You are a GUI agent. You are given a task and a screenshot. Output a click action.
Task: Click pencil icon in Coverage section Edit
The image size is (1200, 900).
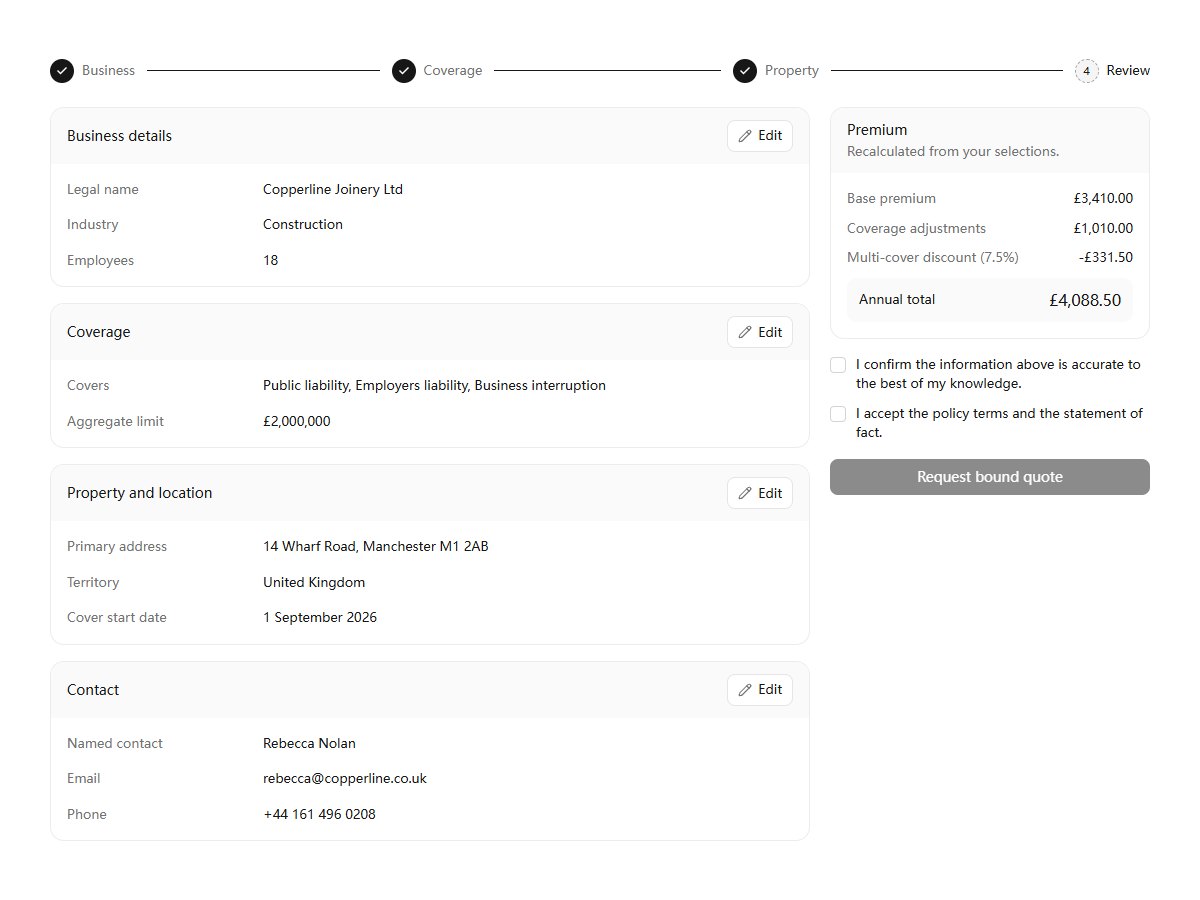745,332
